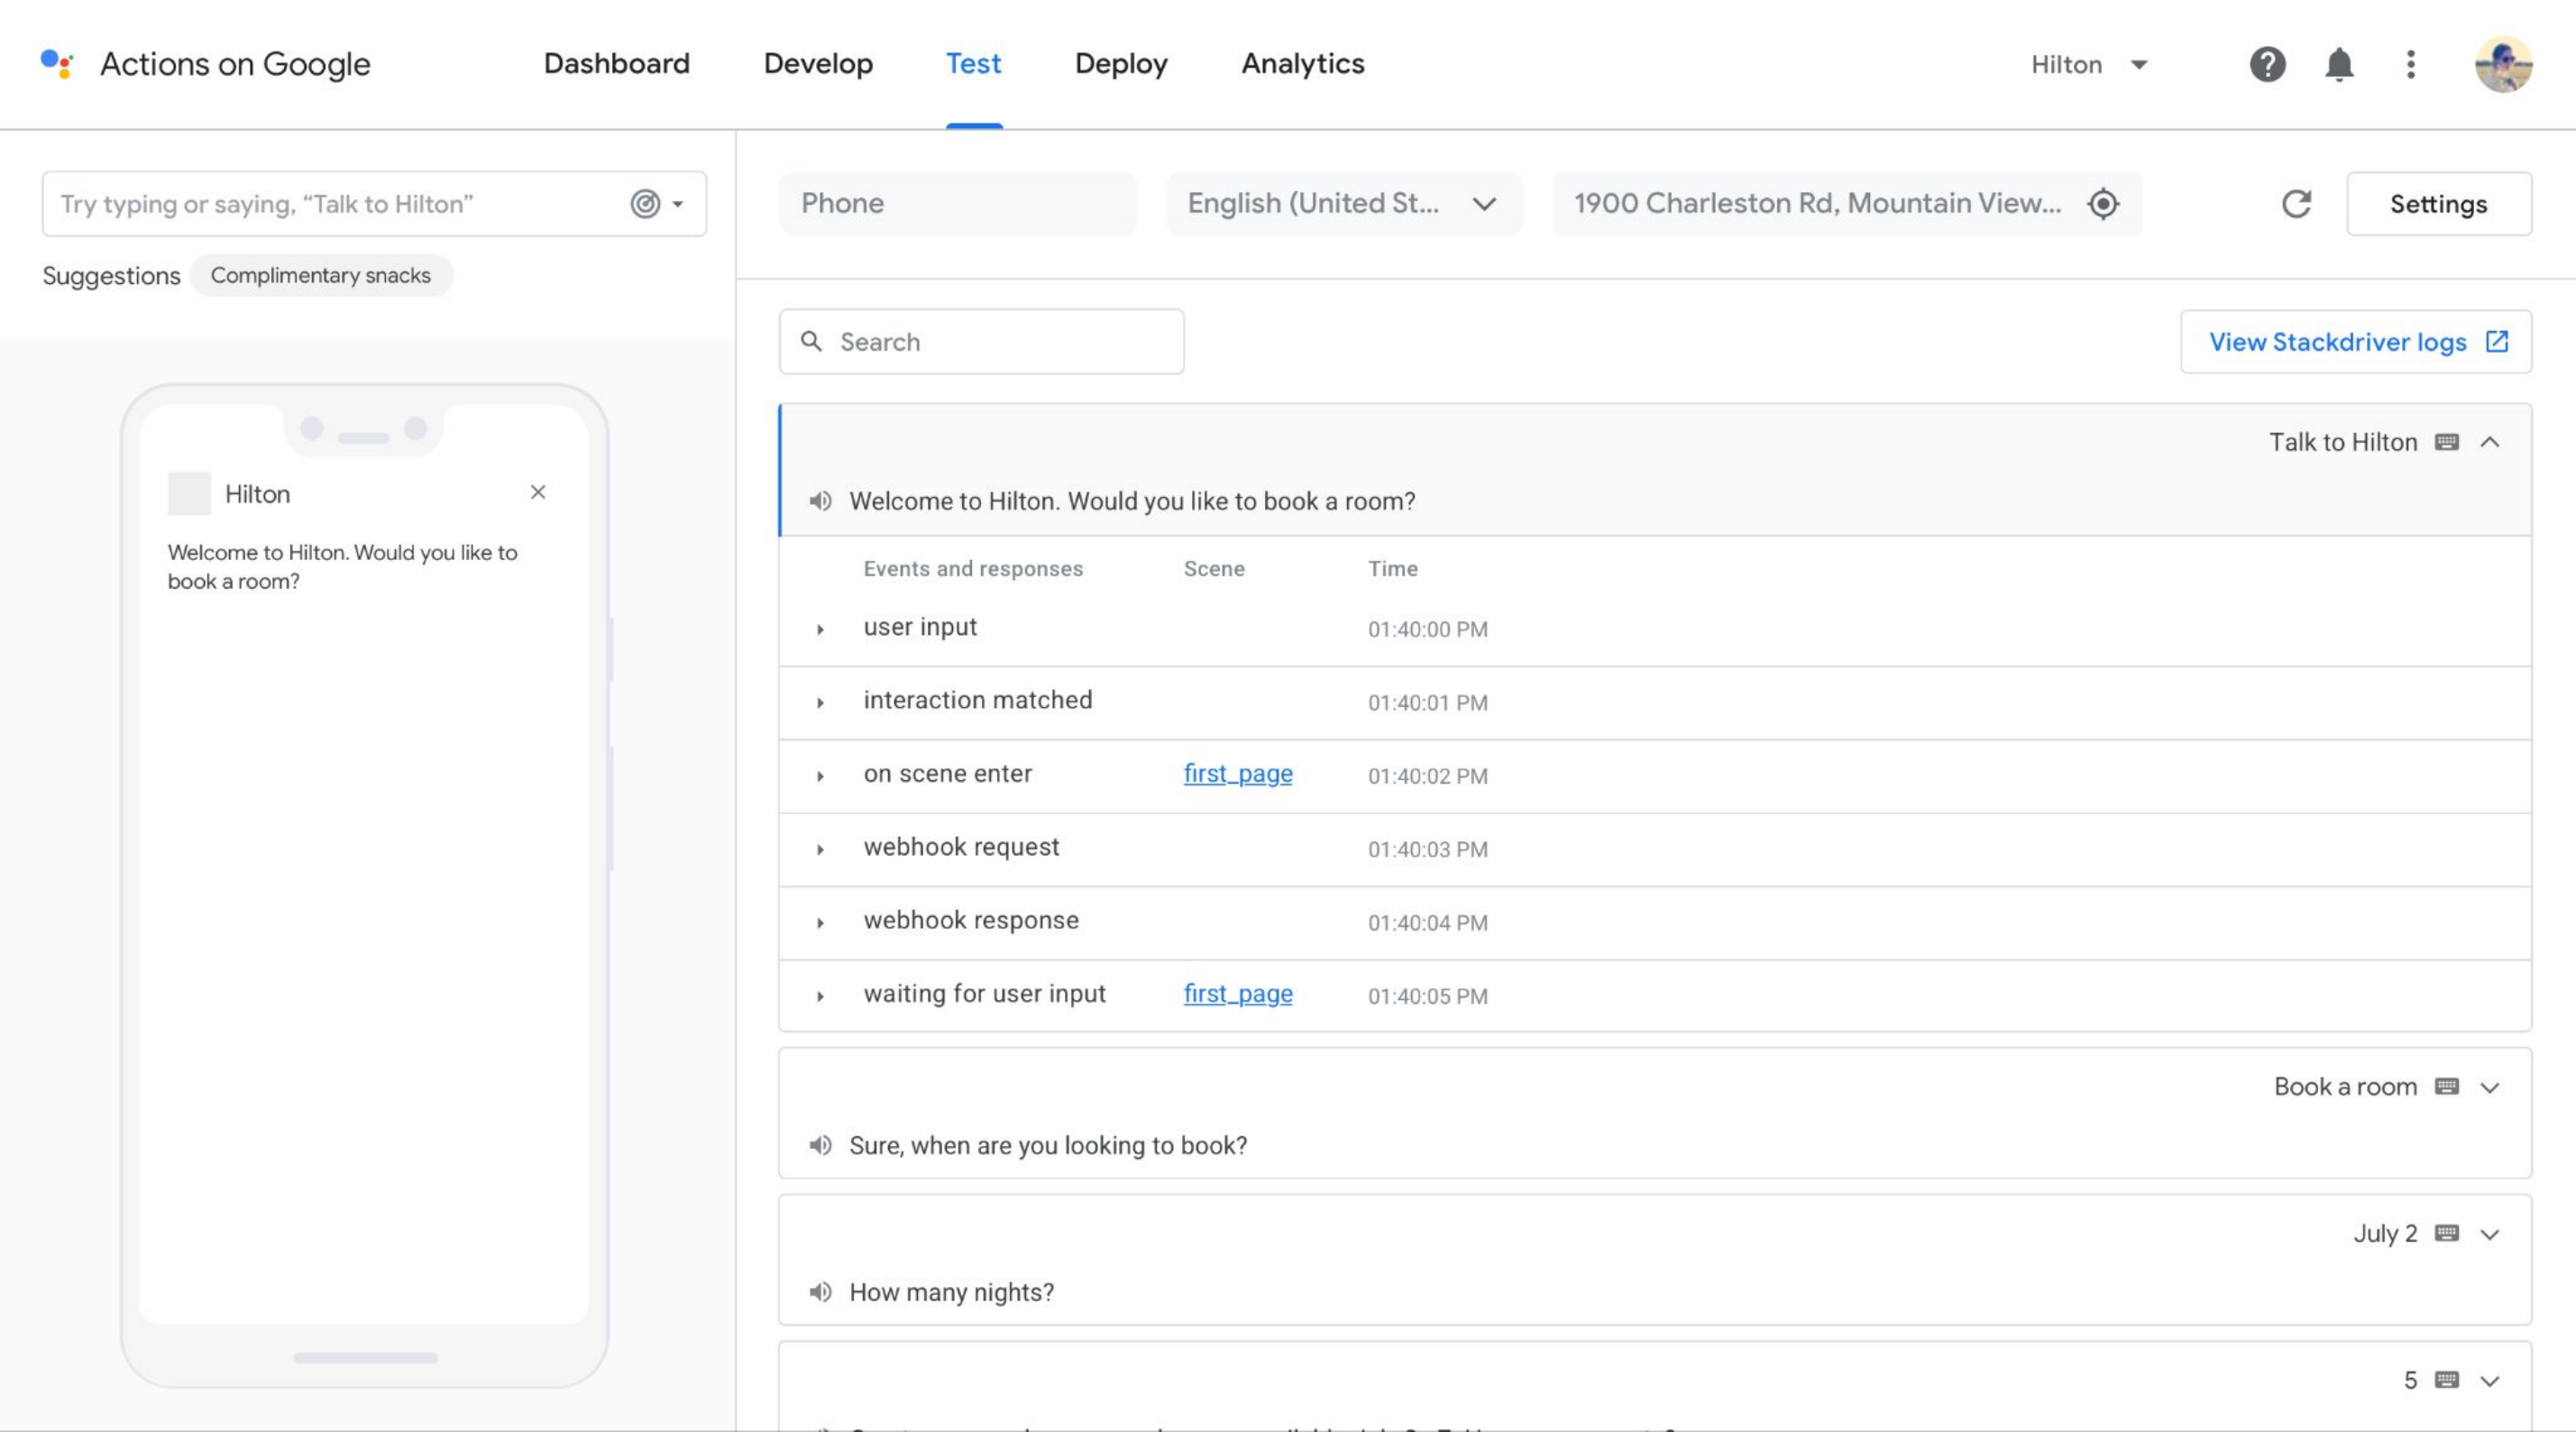Click the keyboard icon next to Book a room
Image resolution: width=2576 pixels, height=1432 pixels.
tap(2446, 1086)
